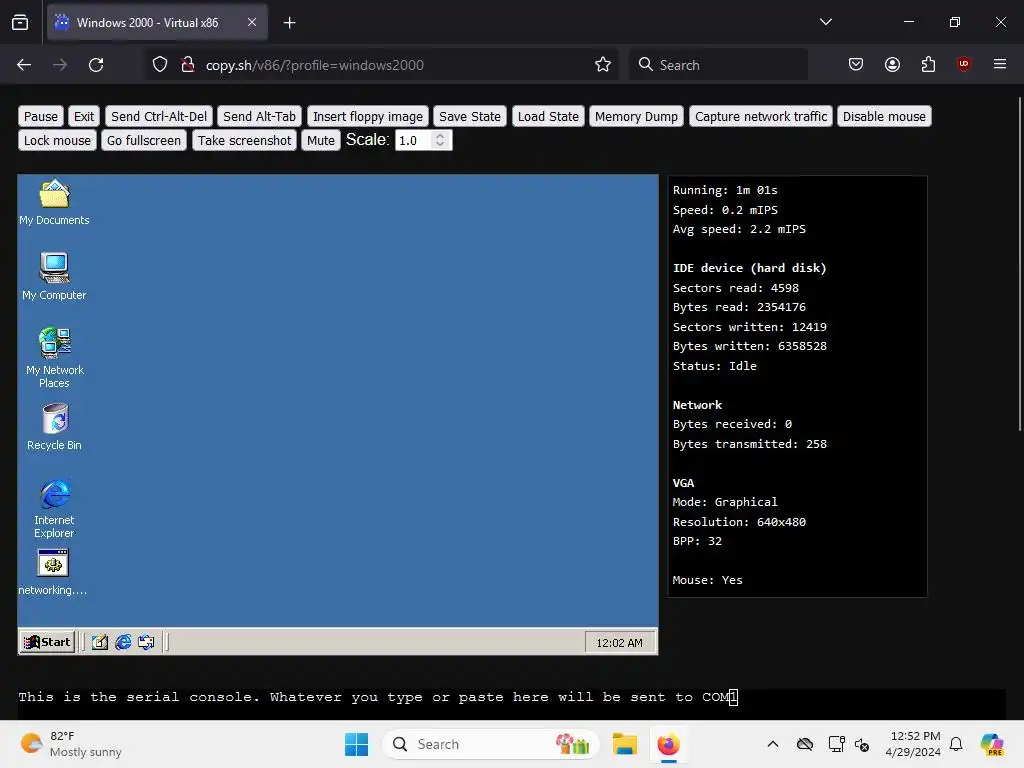This screenshot has width=1024, height=768.
Task: Click Go fullscreen button
Action: pyautogui.click(x=144, y=140)
